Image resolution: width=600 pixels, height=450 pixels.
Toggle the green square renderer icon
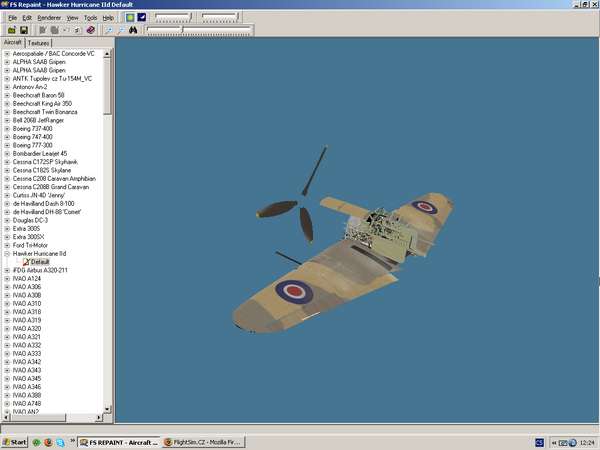[130, 17]
